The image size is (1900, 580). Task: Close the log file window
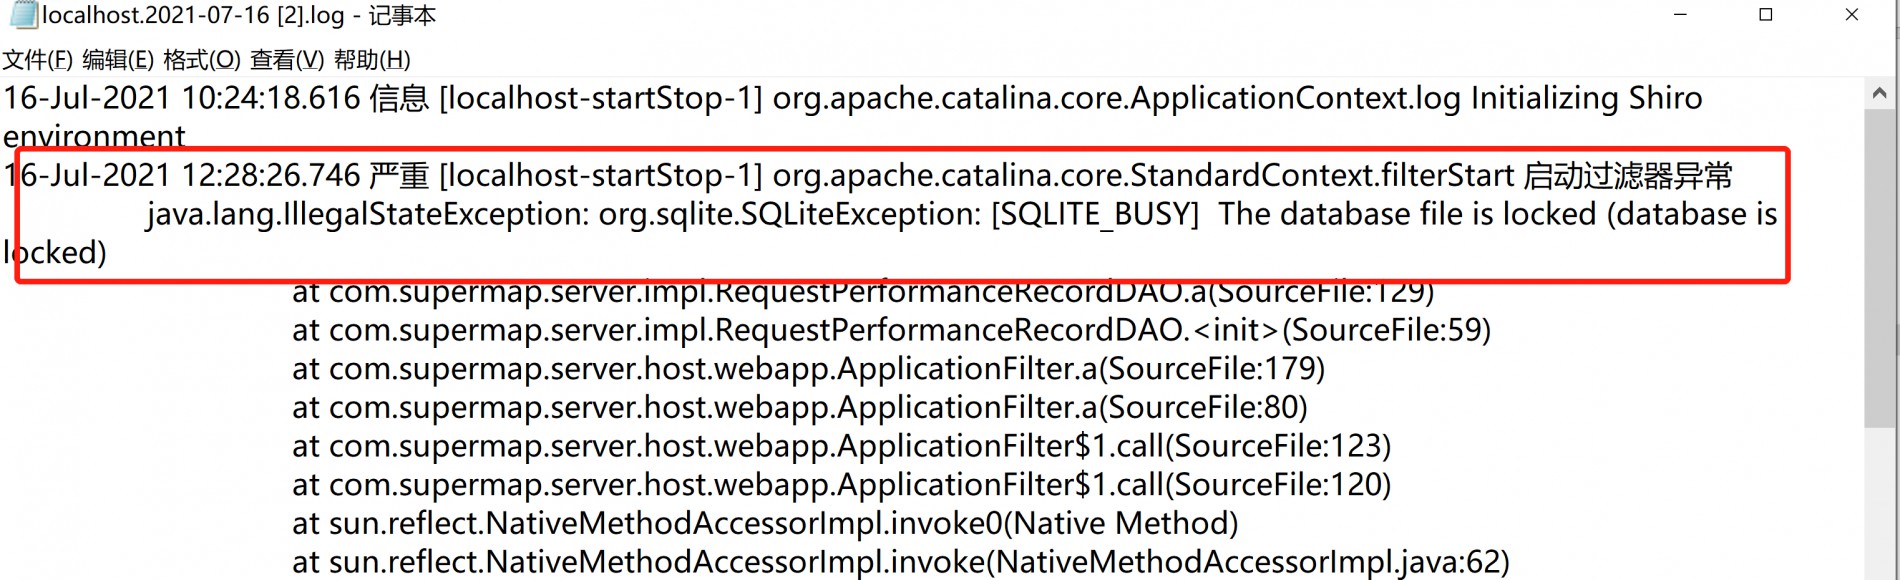click(x=1851, y=15)
